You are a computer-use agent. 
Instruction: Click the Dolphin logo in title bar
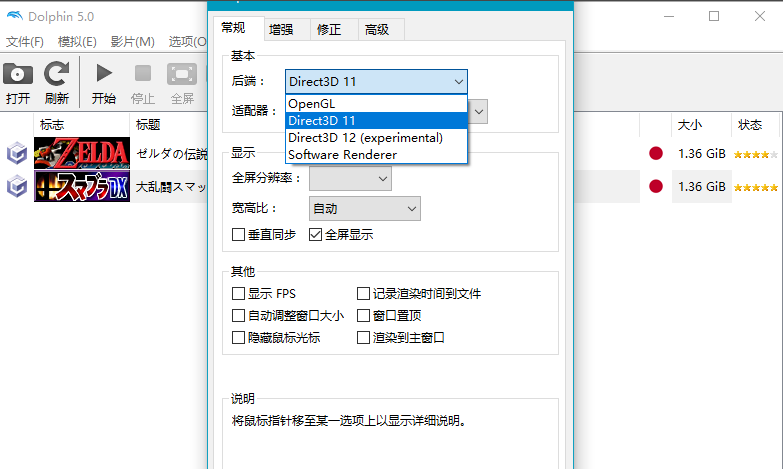point(14,16)
